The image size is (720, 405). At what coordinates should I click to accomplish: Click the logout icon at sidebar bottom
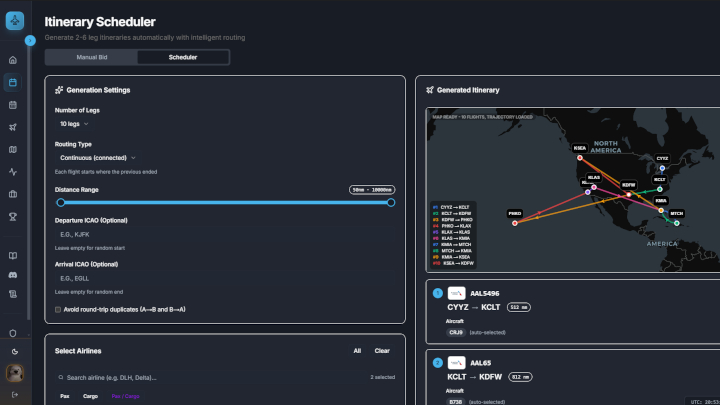13,396
